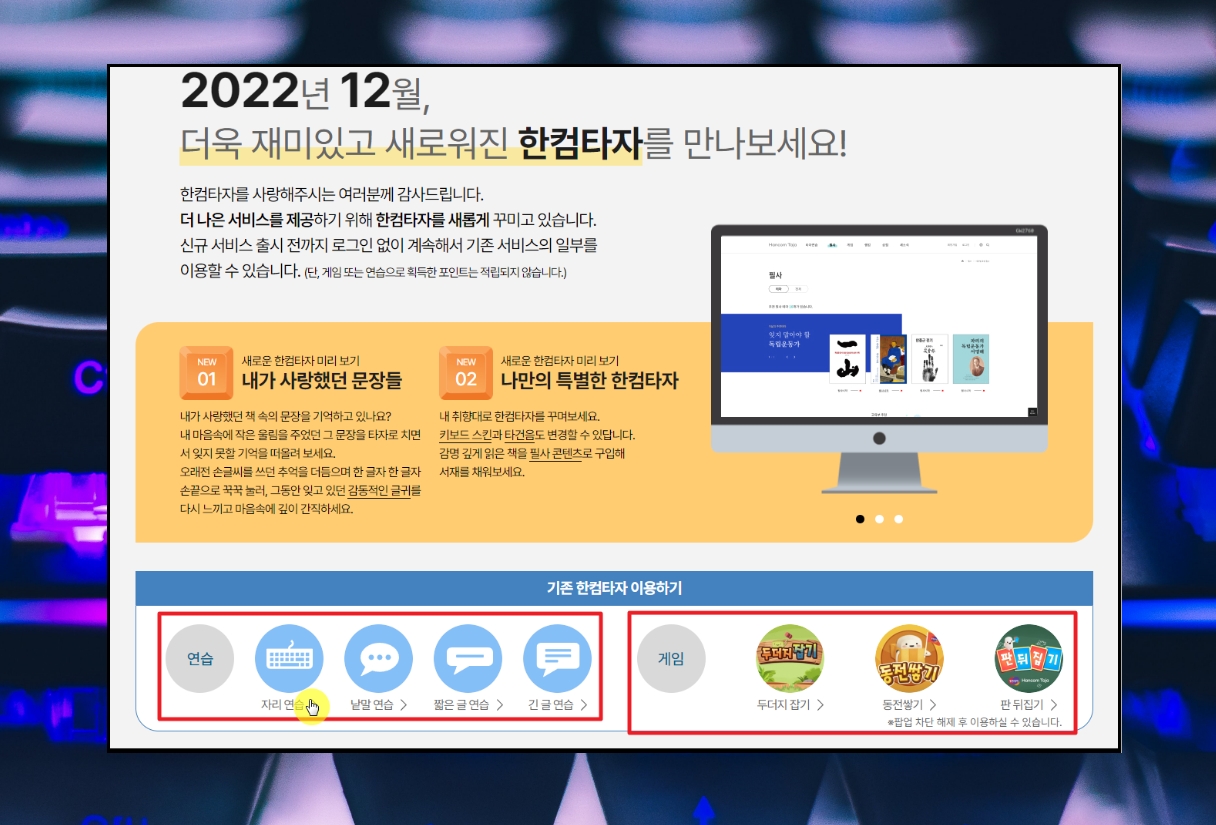This screenshot has width=1216, height=825.
Task: Launch the 판 뒤집기 game icon
Action: click(x=1028, y=659)
